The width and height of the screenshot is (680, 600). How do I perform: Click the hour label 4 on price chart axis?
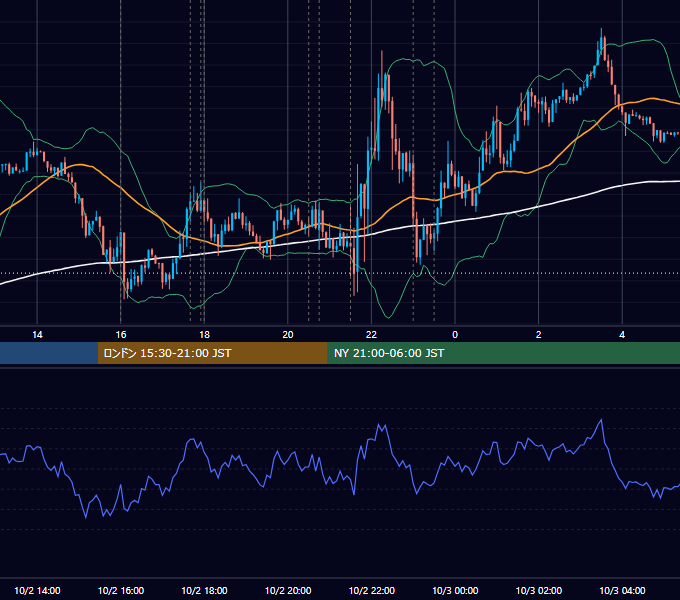click(x=622, y=335)
